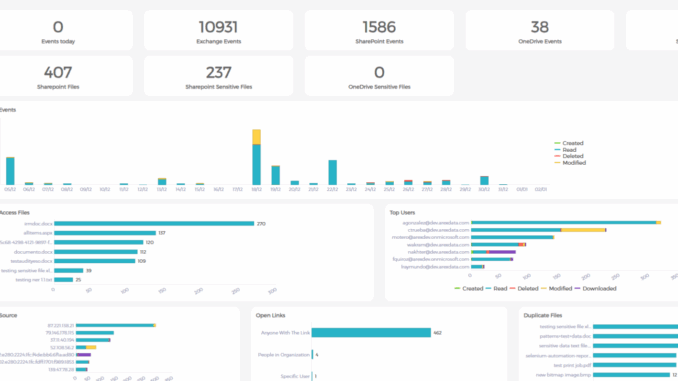Click the 52.108.56.2 source bar
This screenshot has height=381, width=678.
[86, 347]
